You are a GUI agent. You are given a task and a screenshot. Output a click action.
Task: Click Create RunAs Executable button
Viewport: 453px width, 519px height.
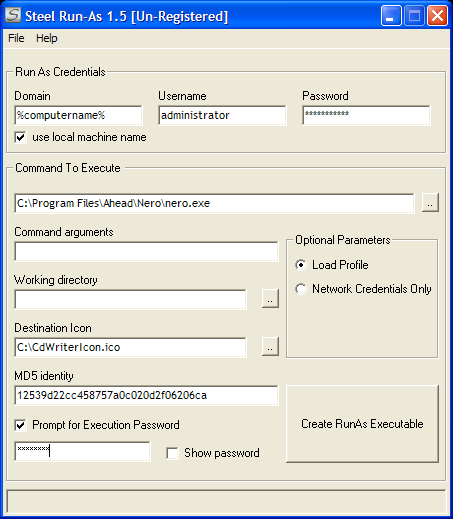362,424
